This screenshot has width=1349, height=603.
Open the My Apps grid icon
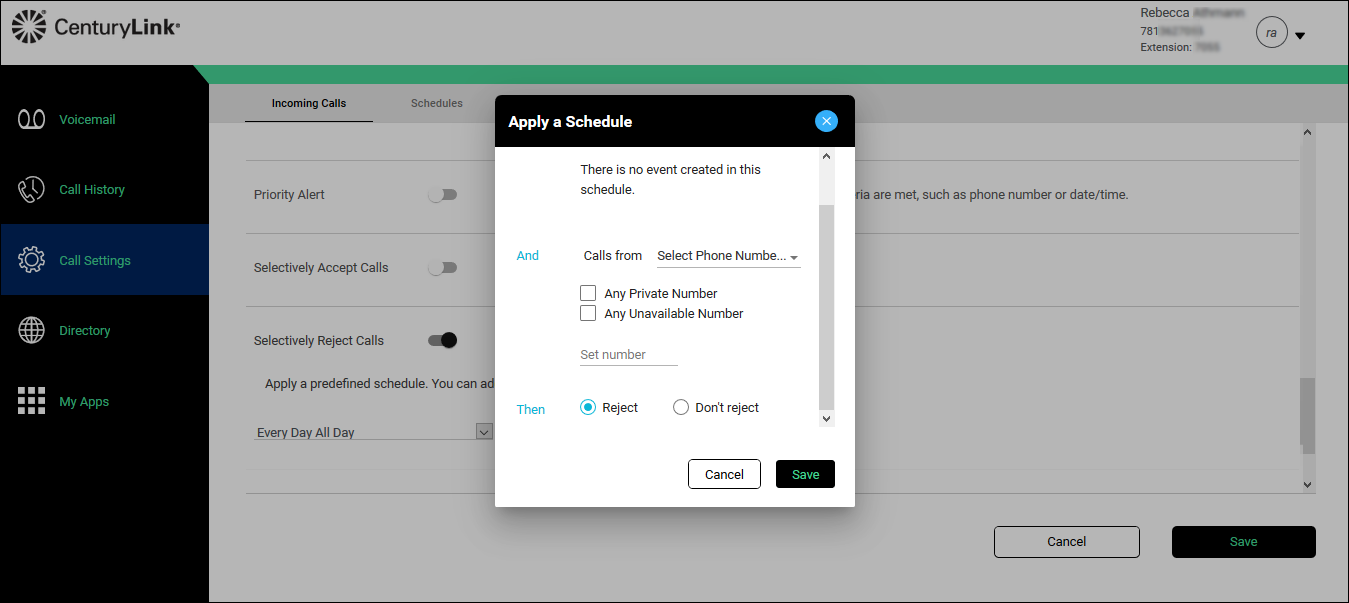coord(32,401)
